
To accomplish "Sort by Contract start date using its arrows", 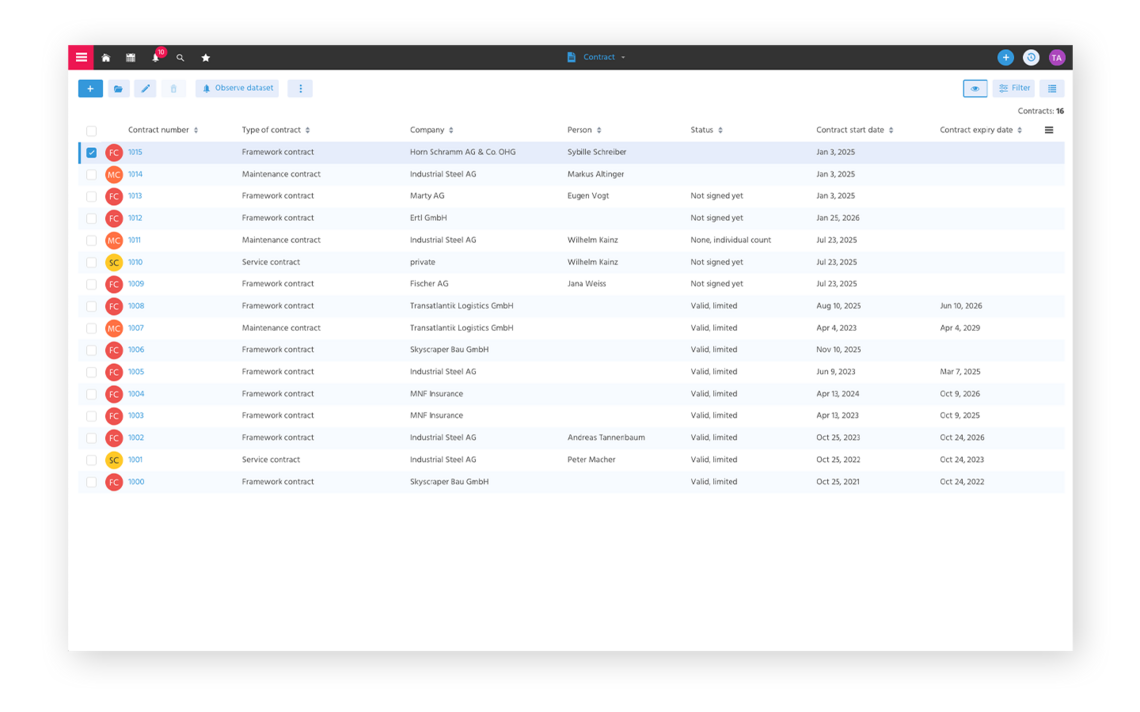I will [889, 129].
